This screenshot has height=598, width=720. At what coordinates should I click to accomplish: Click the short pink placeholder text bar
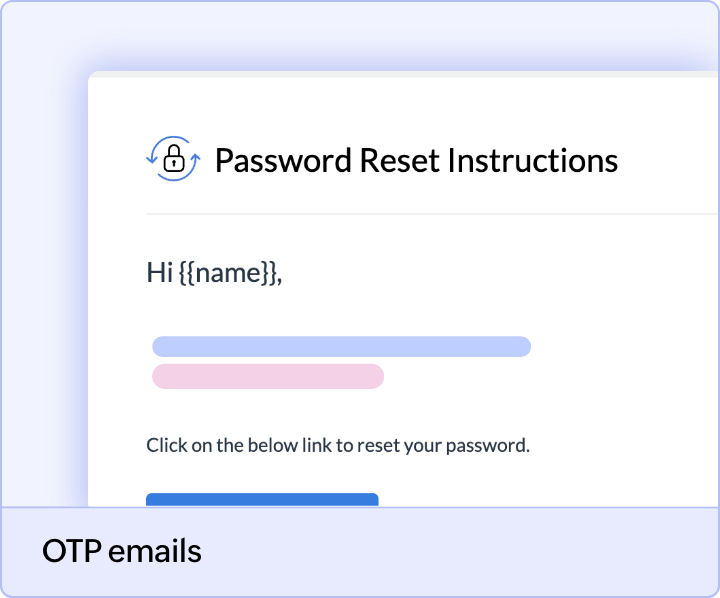tap(268, 376)
